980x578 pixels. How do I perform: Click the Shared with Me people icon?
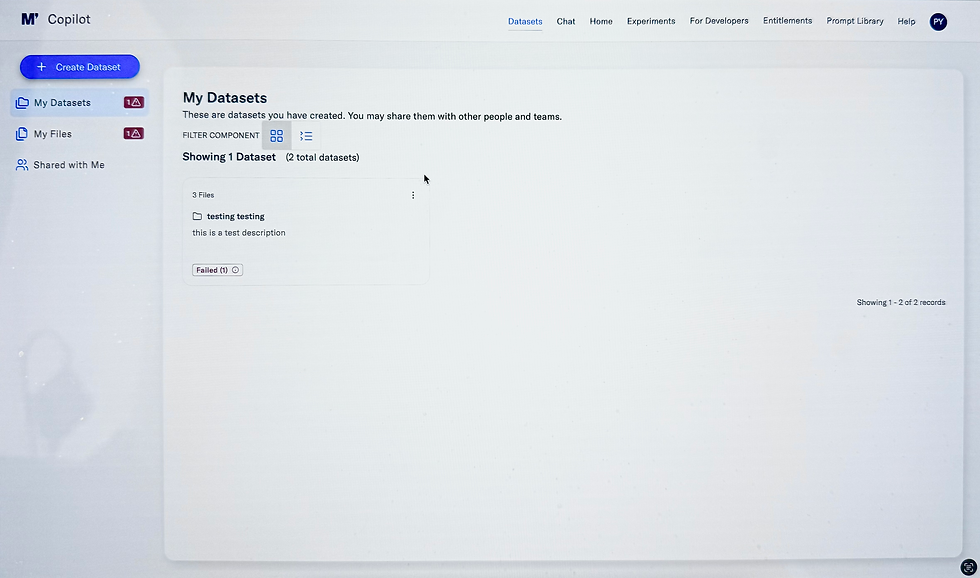tap(22, 165)
